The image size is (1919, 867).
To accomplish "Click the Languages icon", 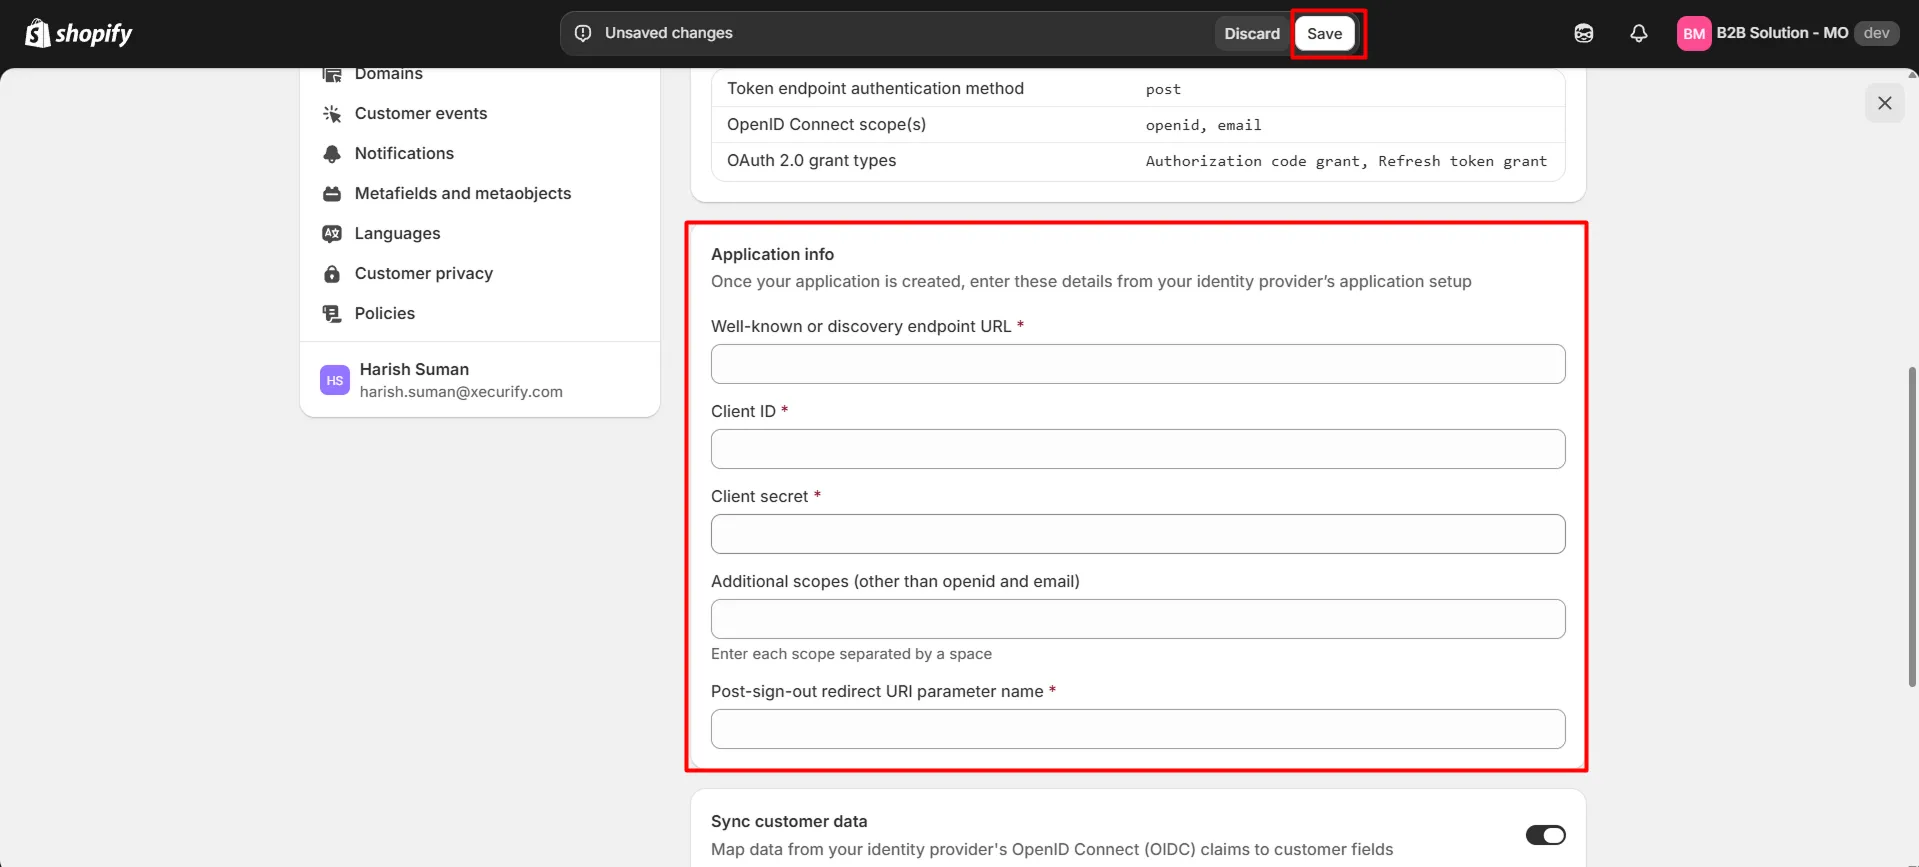I will [332, 234].
